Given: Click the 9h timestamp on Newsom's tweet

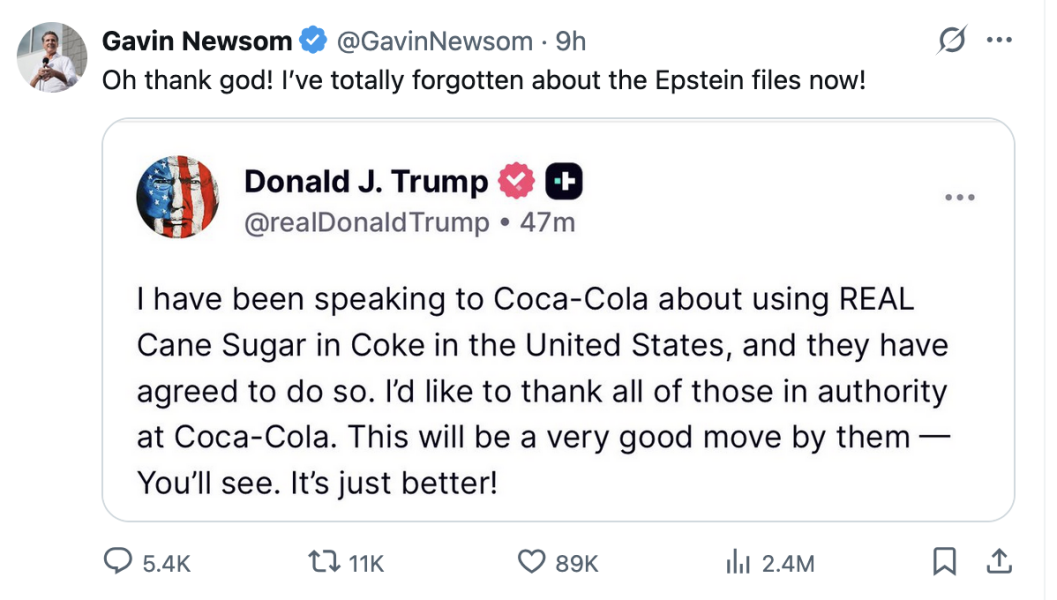Looking at the screenshot, I should (x=571, y=40).
